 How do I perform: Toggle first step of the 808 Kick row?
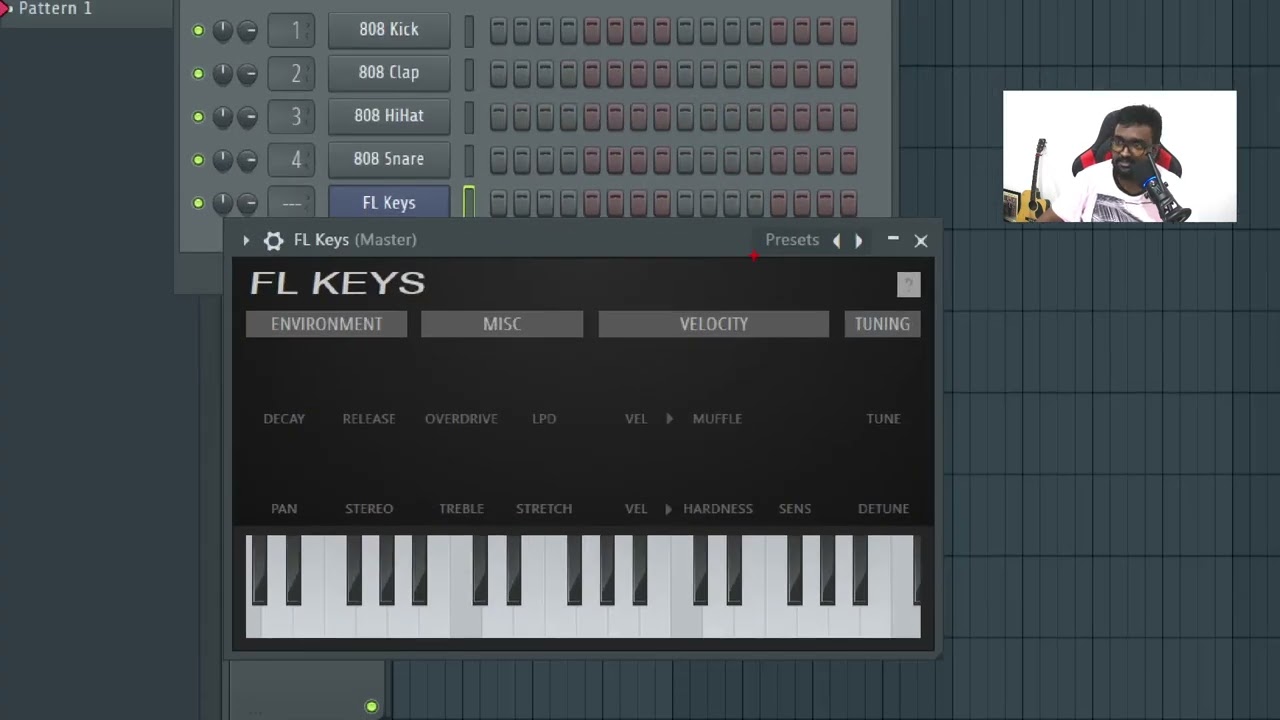[498, 30]
